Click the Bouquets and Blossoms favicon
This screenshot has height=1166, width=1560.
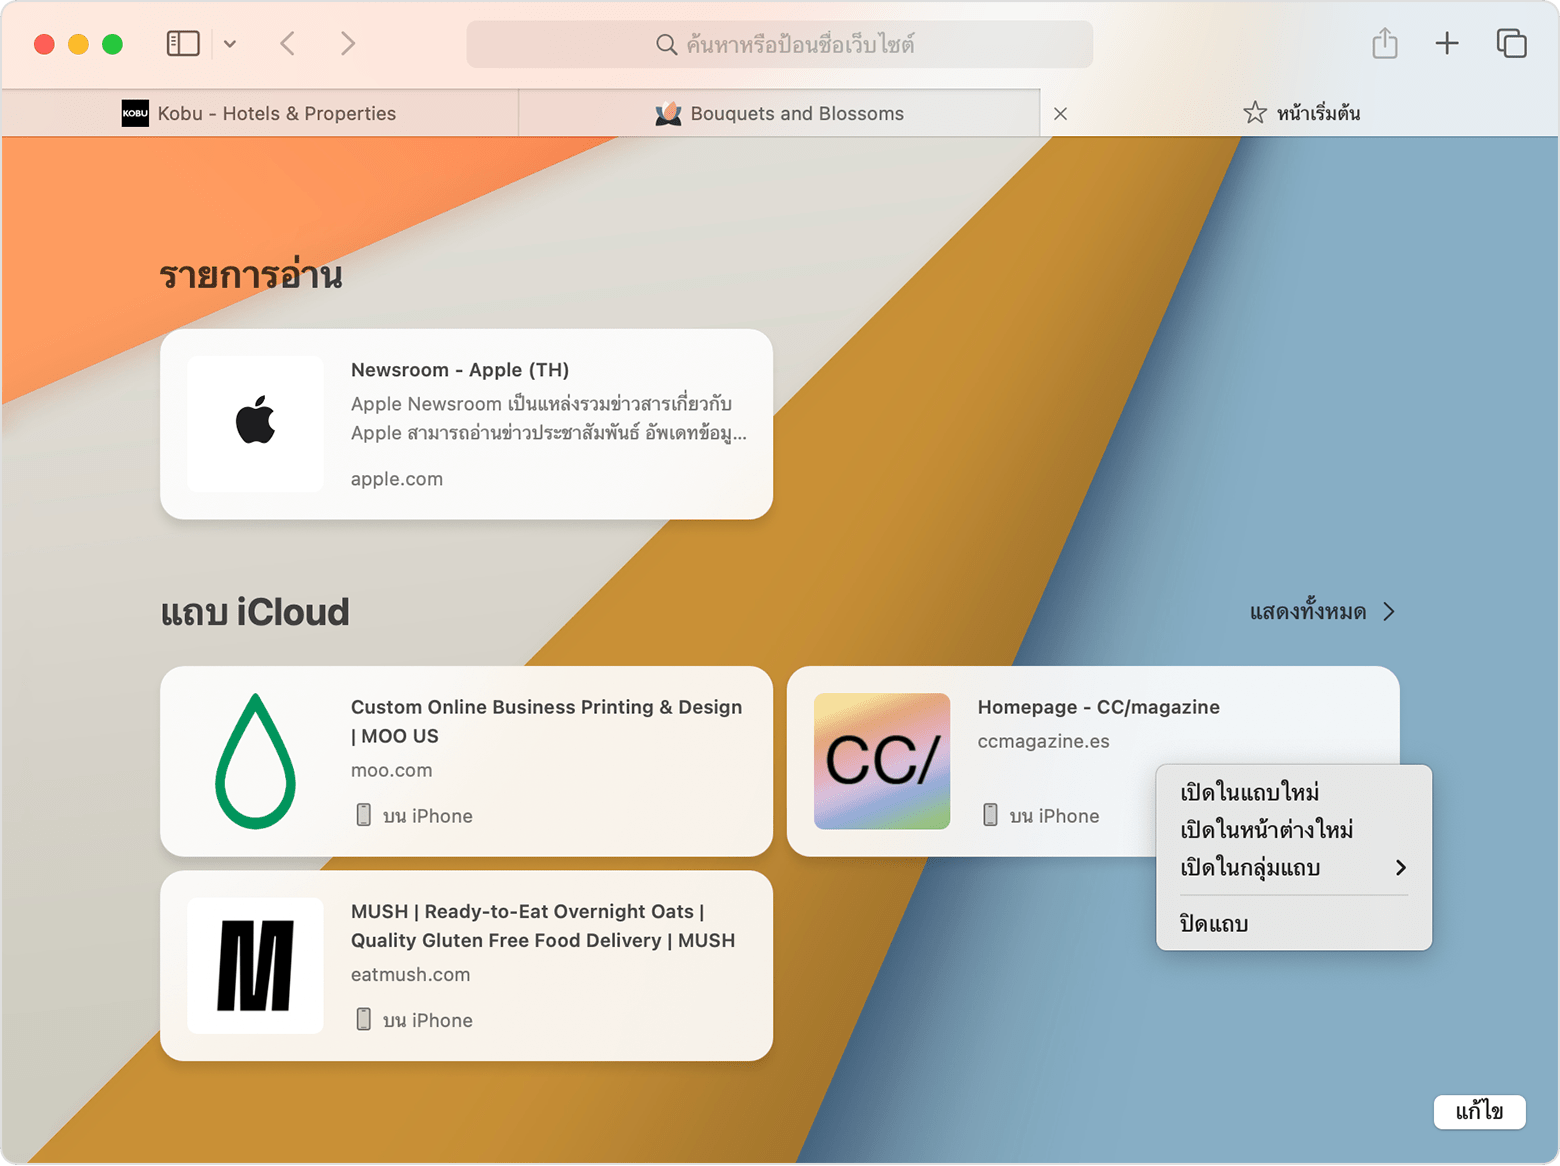click(668, 113)
